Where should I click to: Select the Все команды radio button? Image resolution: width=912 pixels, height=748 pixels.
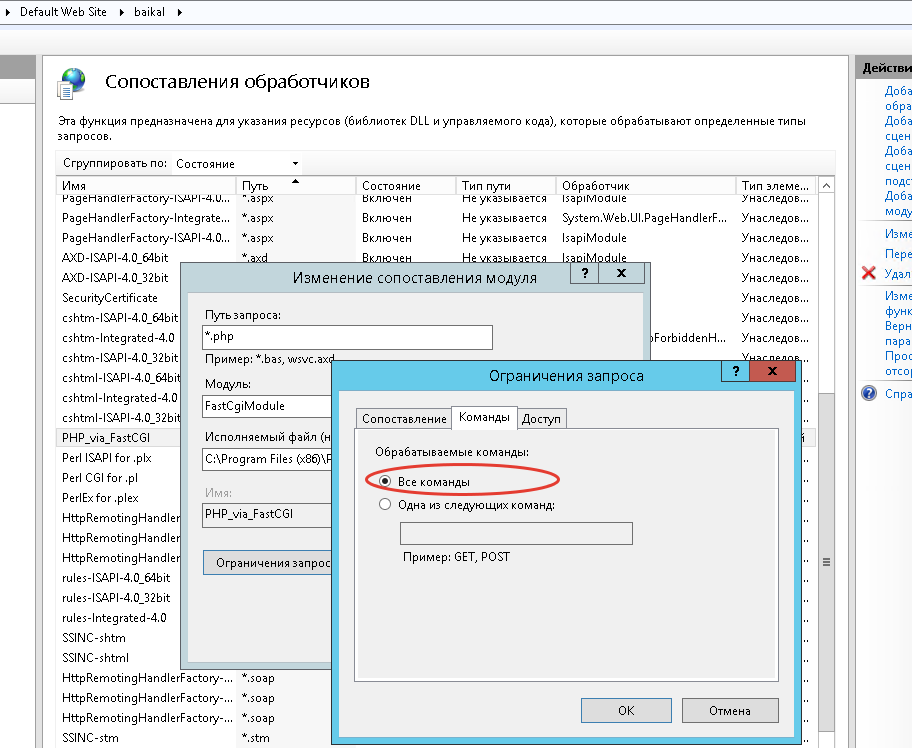point(385,481)
